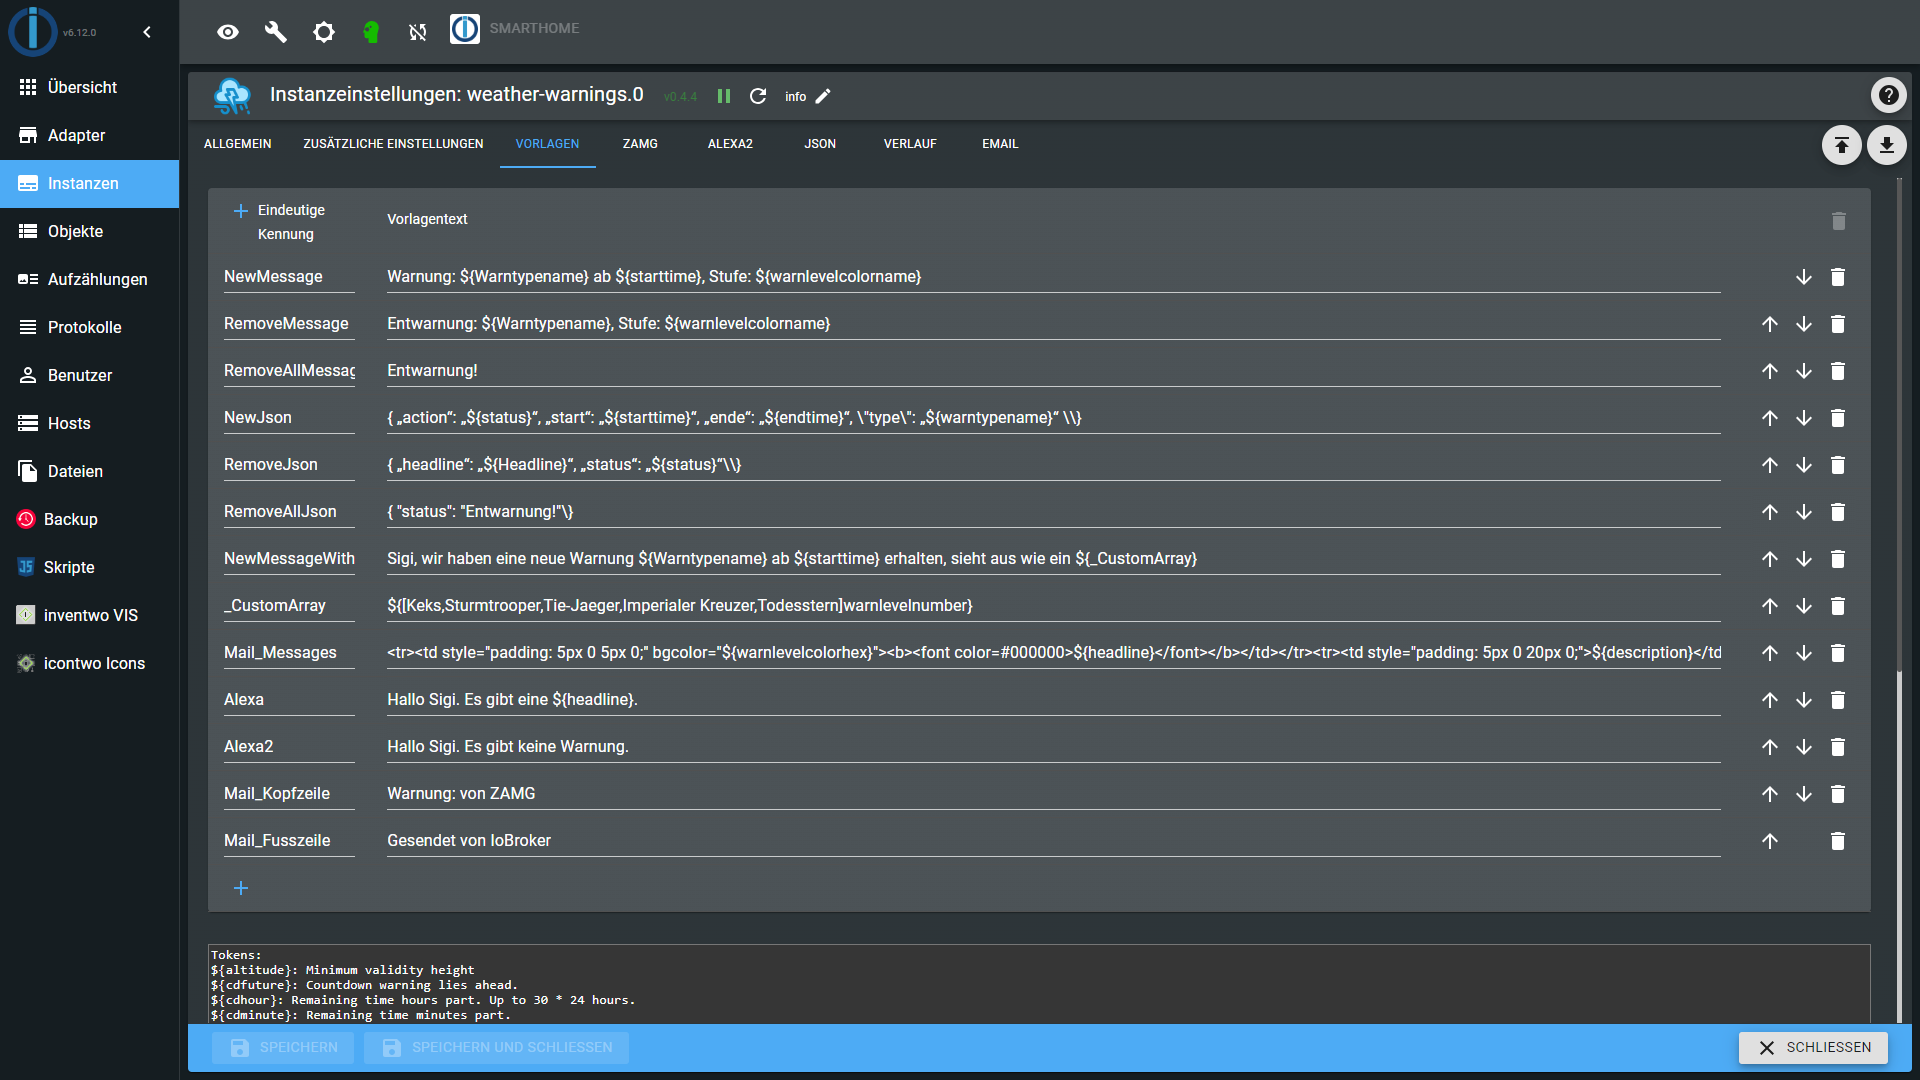Open the help question mark icon

pyautogui.click(x=1888, y=95)
